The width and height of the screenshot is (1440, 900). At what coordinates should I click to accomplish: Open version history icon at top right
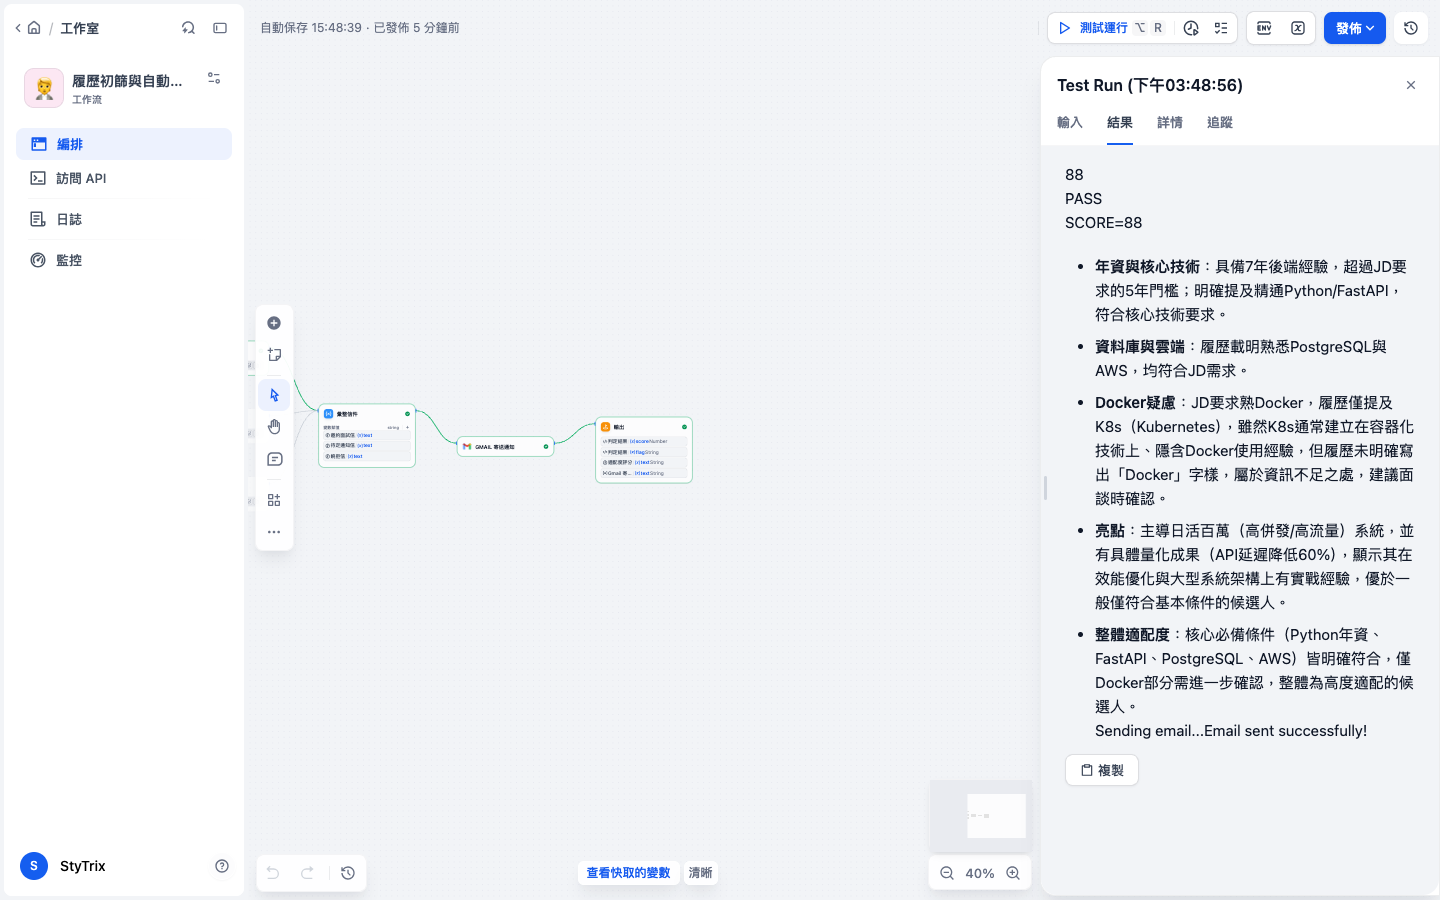coord(1411,28)
